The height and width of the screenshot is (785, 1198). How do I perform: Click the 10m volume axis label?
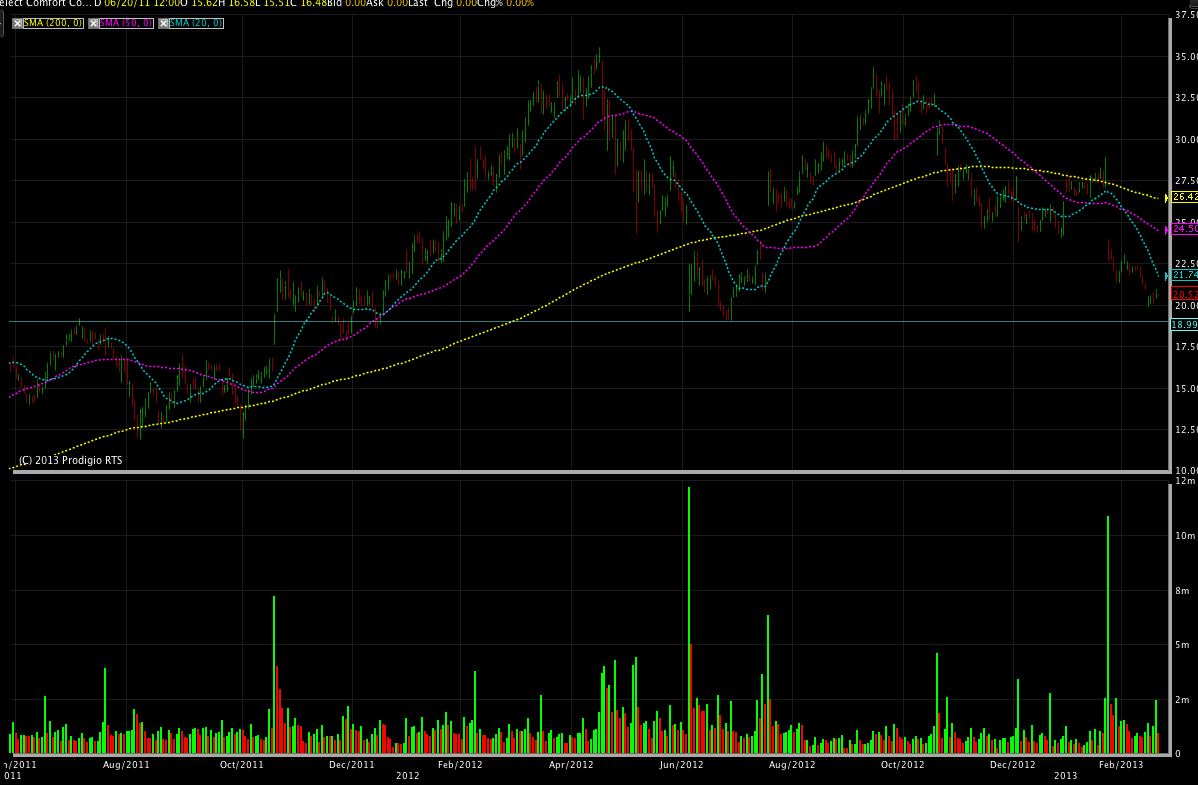(x=1185, y=536)
